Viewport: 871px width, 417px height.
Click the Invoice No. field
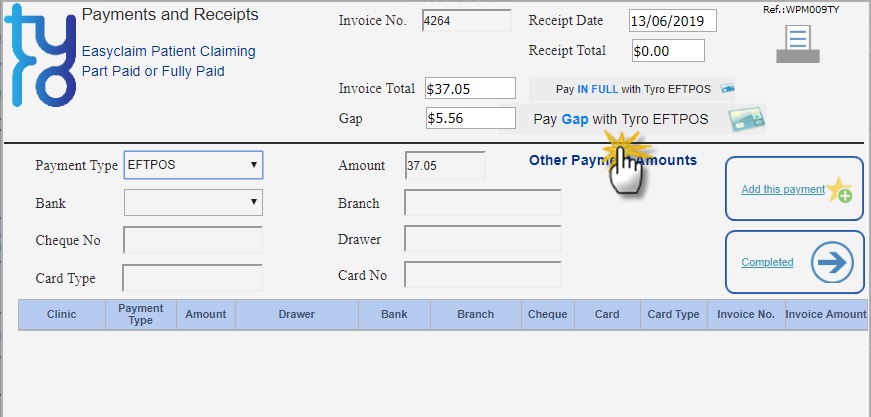(467, 21)
